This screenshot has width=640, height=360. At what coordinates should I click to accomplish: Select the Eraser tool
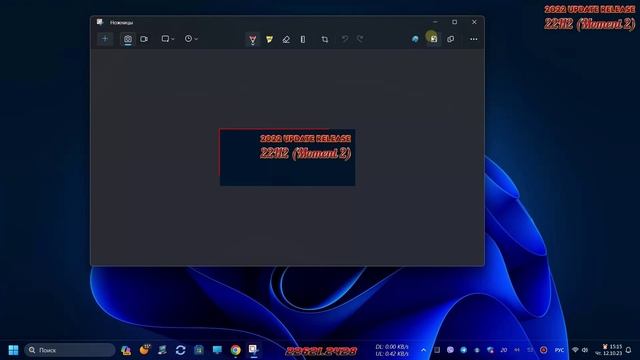[x=286, y=39]
